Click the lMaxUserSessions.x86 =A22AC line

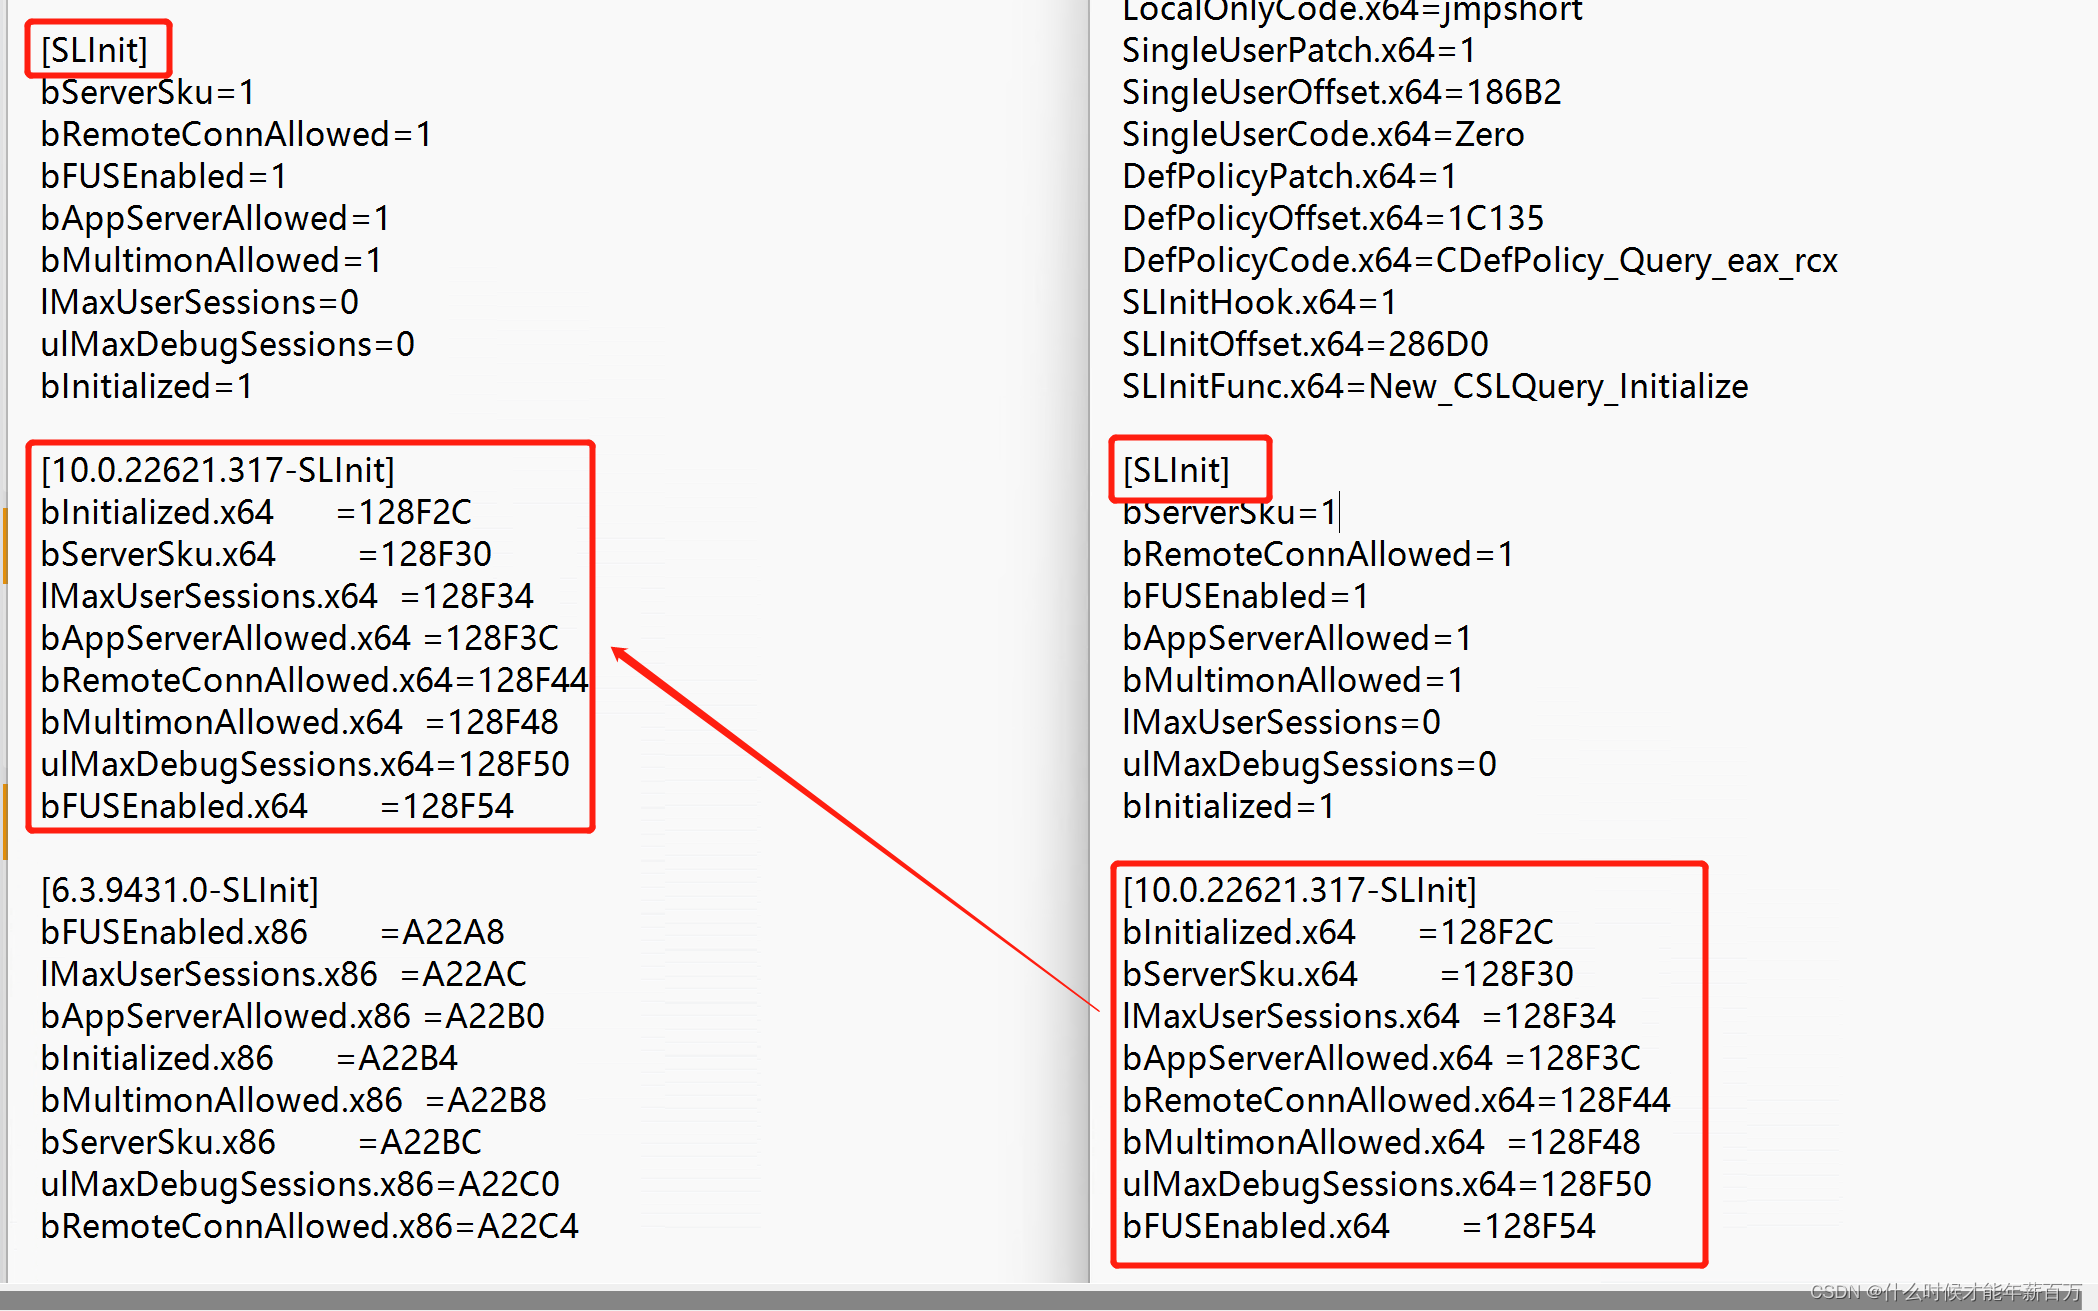[283, 974]
